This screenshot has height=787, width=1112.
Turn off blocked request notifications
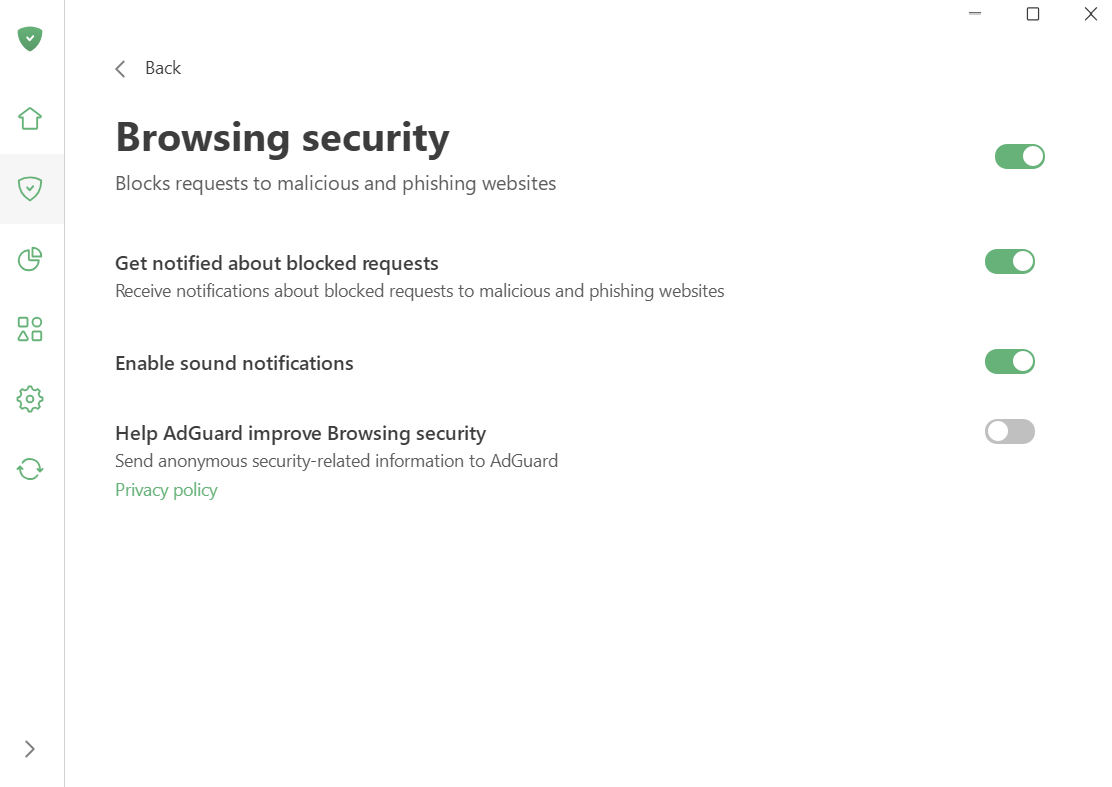[1009, 261]
